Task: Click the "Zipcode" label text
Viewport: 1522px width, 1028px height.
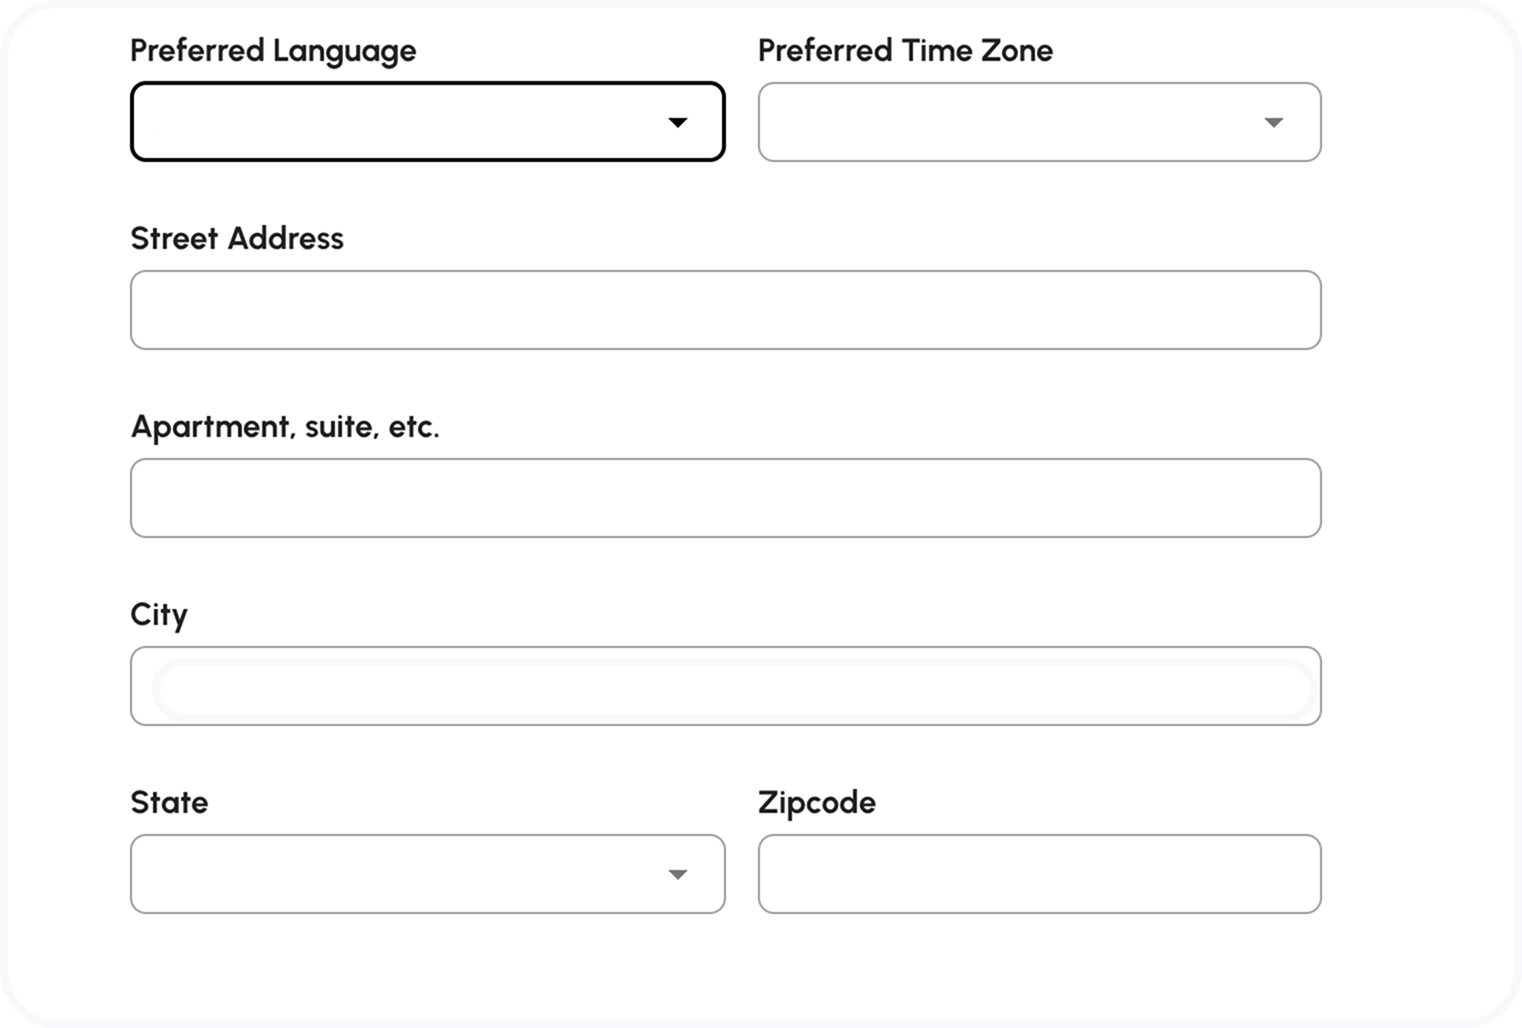Action: 816,802
